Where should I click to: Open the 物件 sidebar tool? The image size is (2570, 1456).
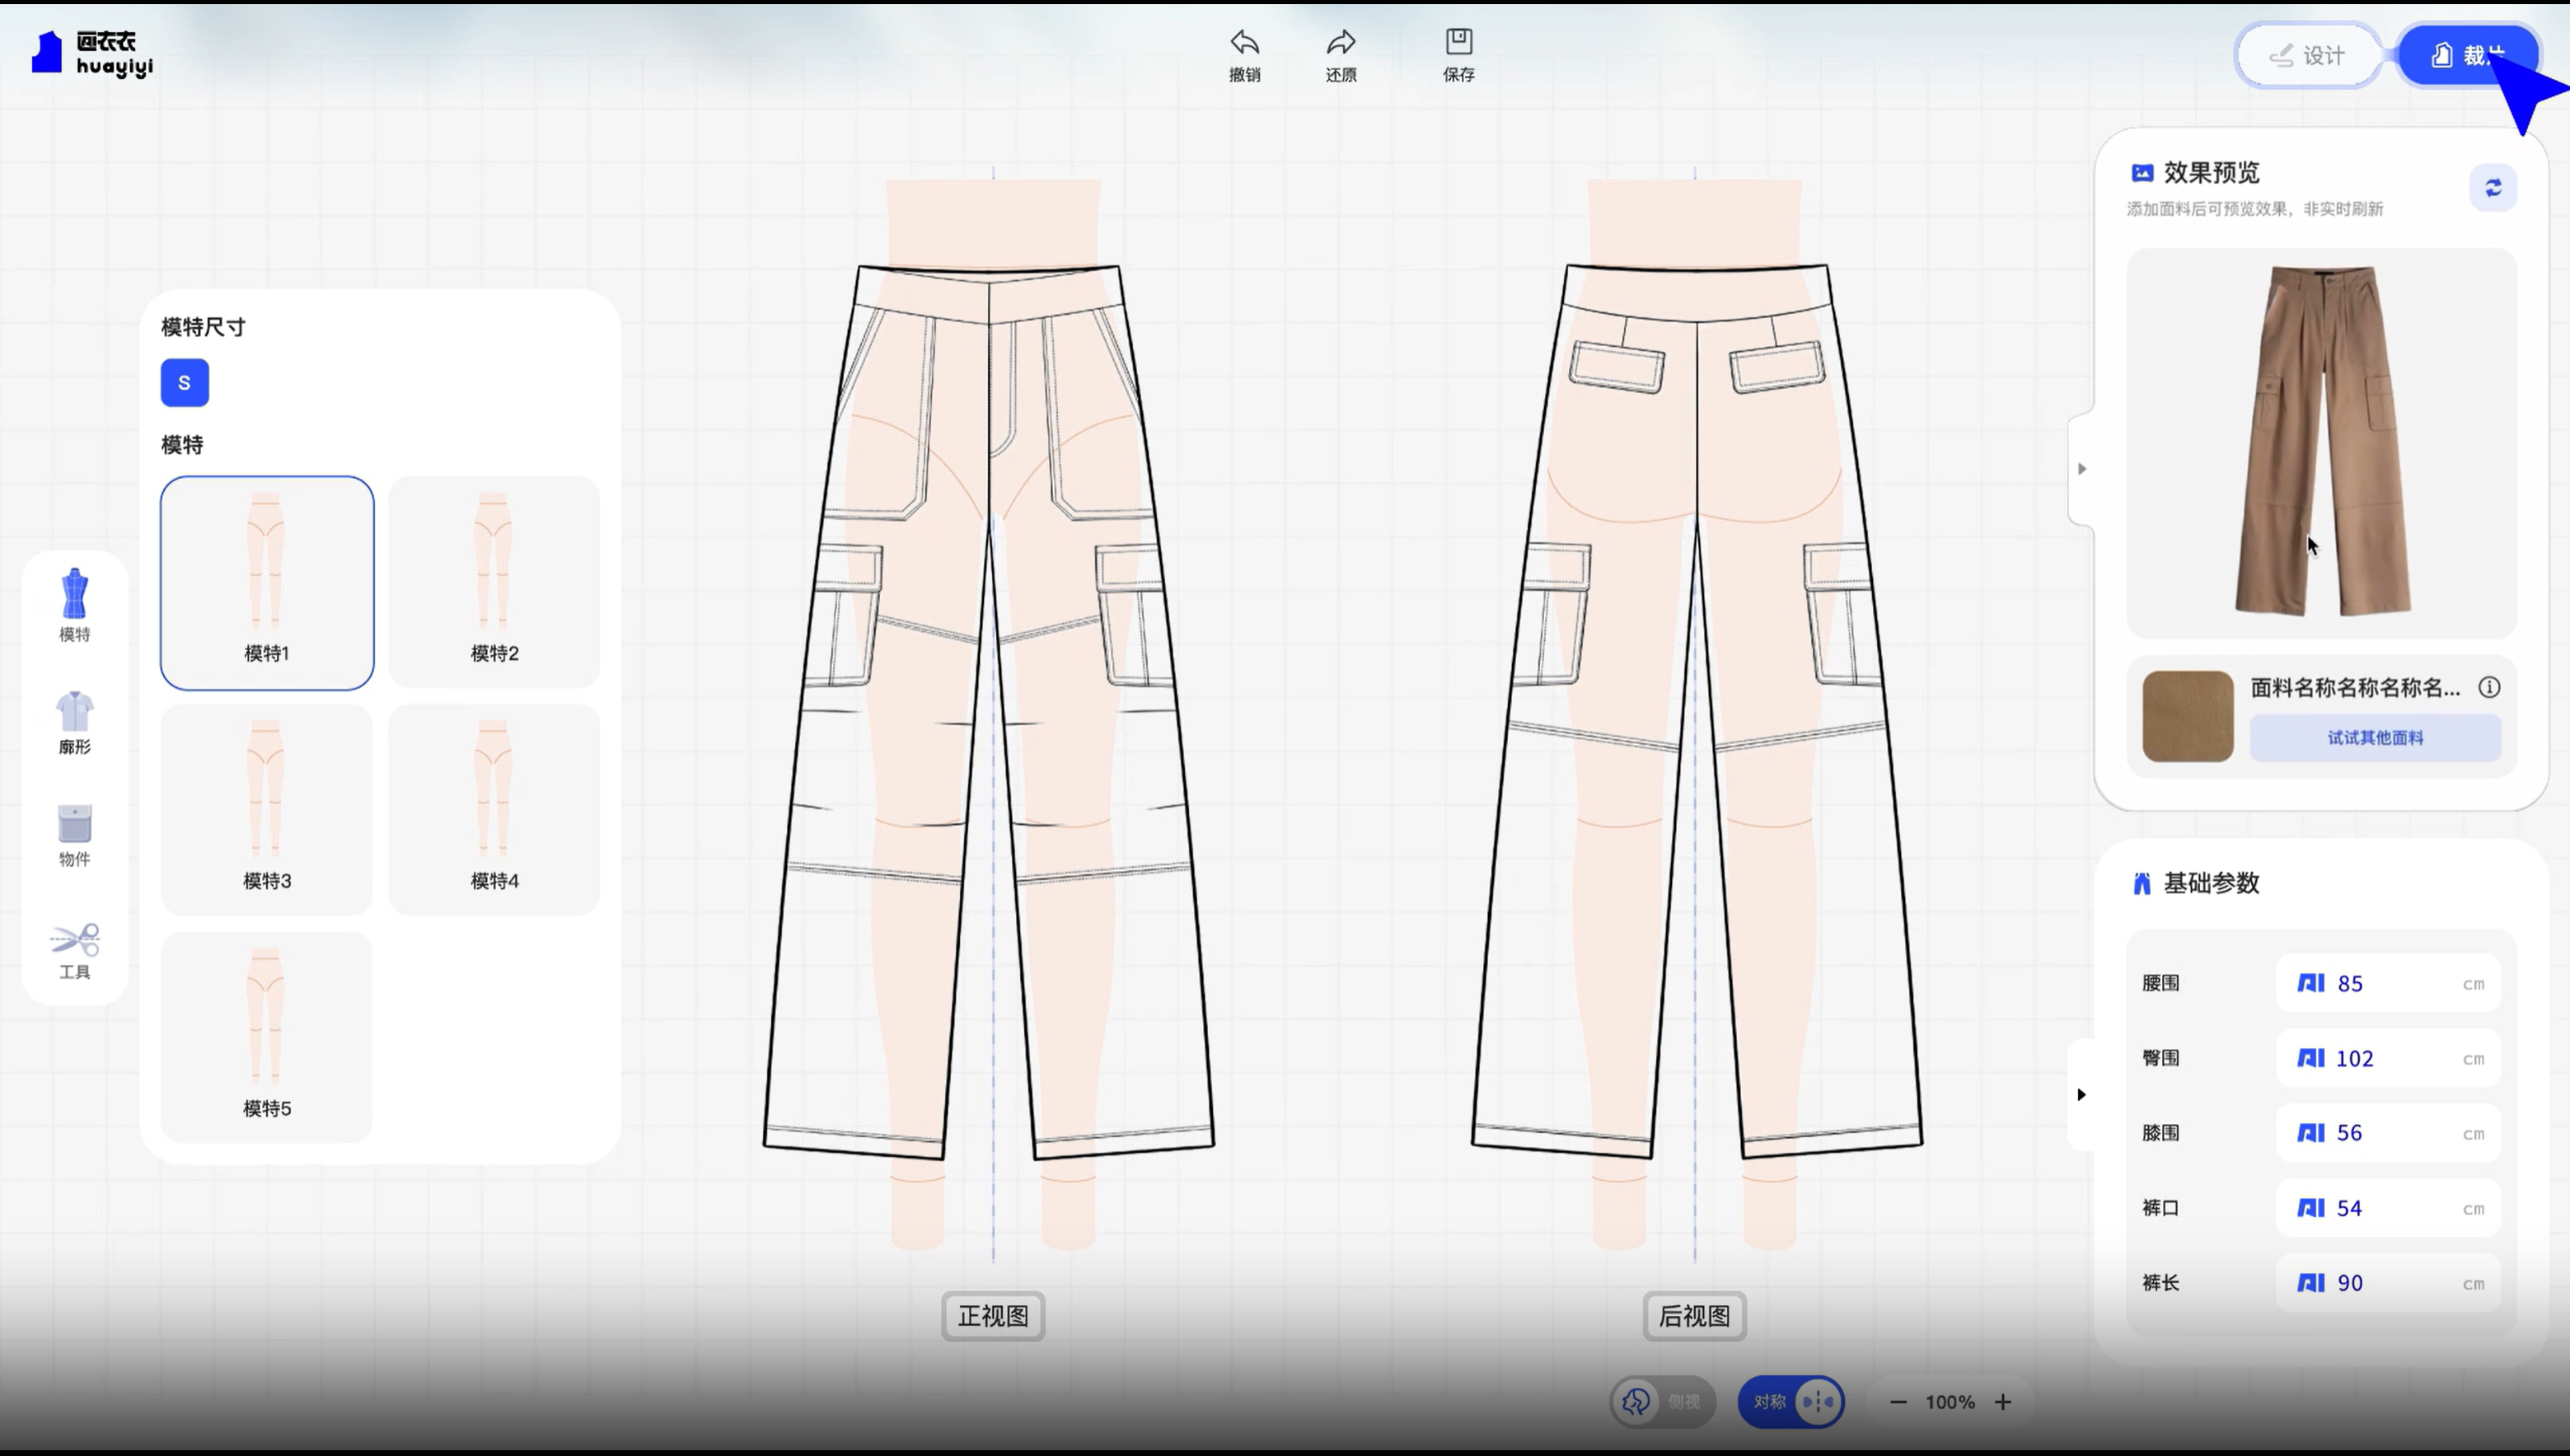click(x=75, y=835)
